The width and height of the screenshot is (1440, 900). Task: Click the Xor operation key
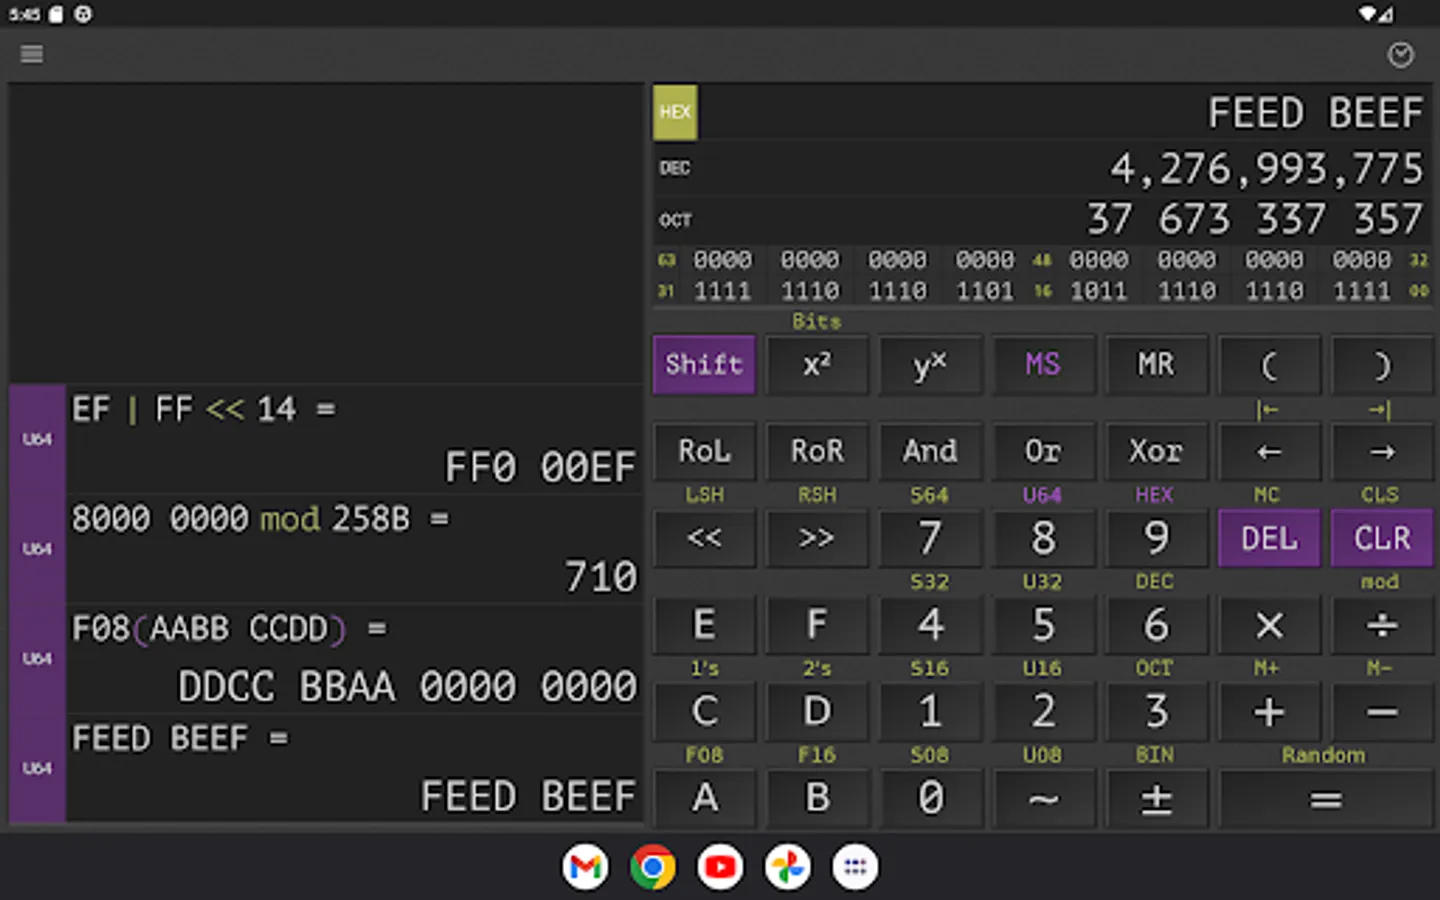[x=1155, y=452]
